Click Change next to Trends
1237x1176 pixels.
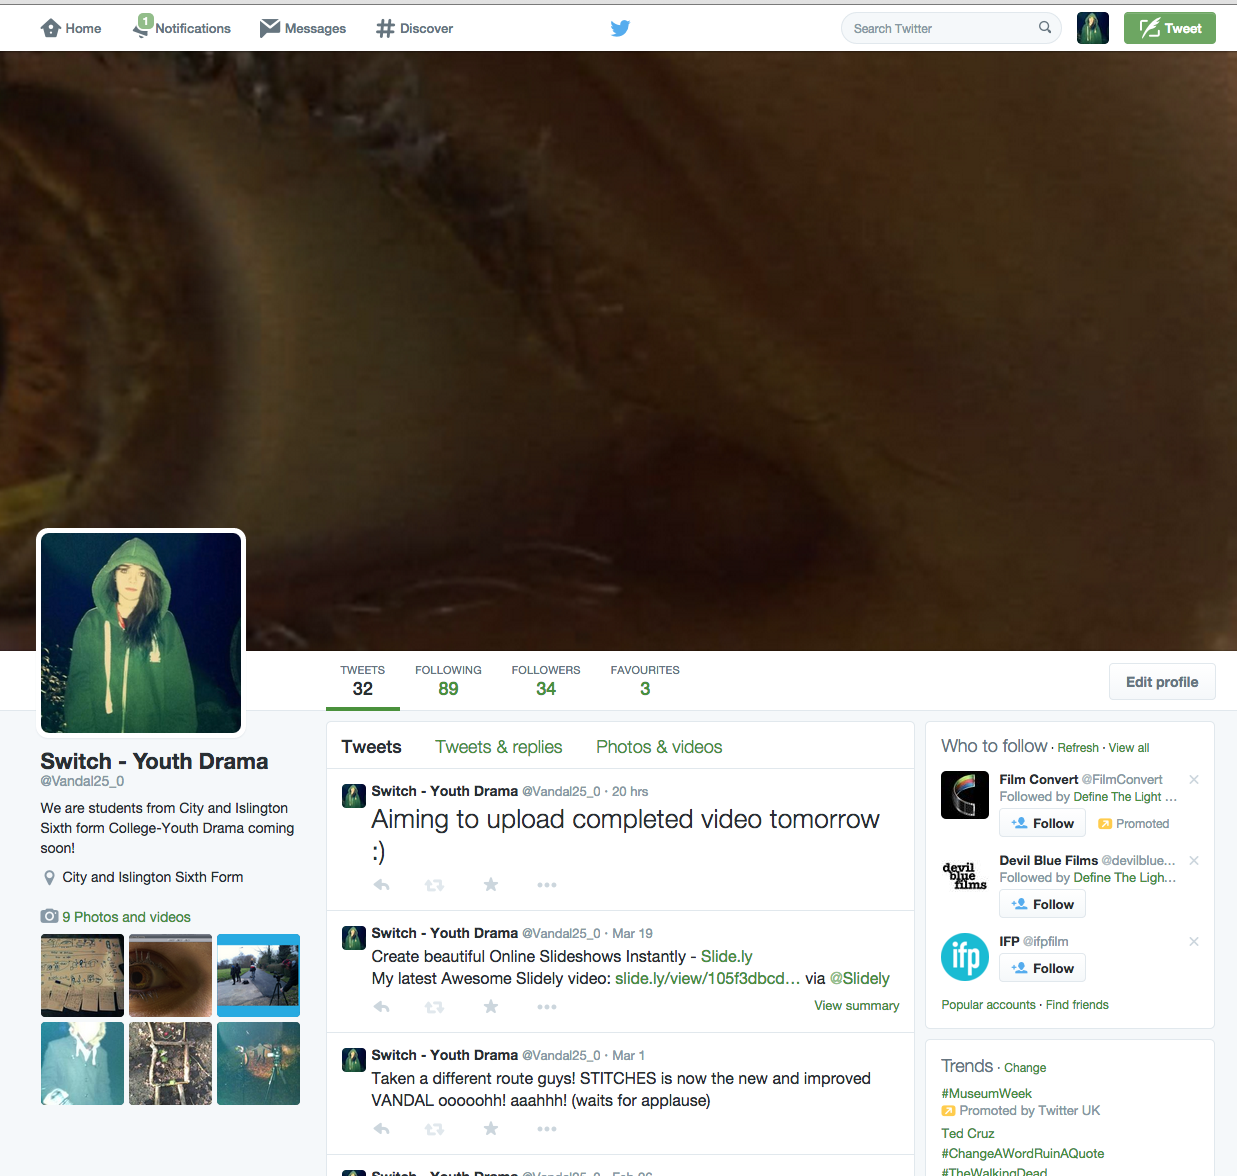1025,1068
